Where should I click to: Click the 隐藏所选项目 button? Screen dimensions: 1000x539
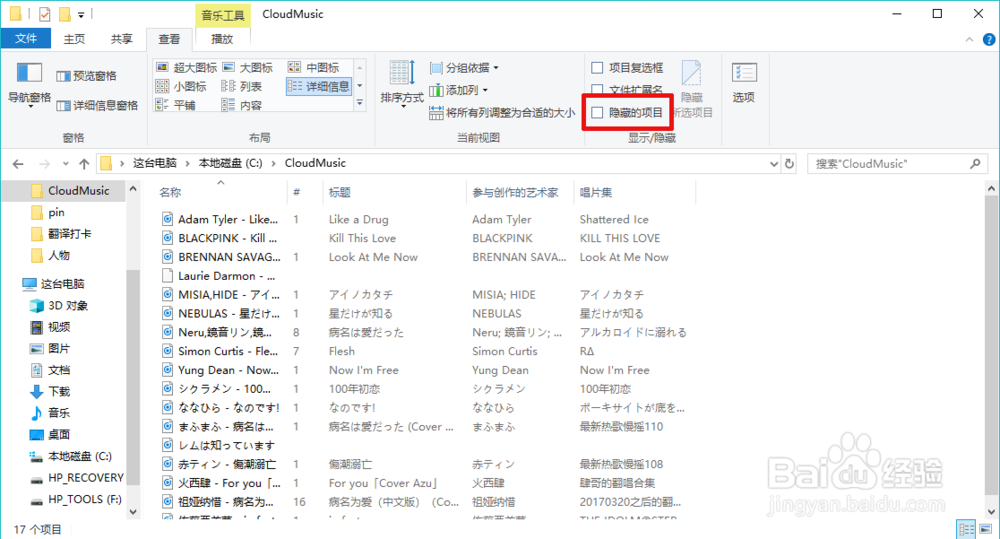(692, 89)
